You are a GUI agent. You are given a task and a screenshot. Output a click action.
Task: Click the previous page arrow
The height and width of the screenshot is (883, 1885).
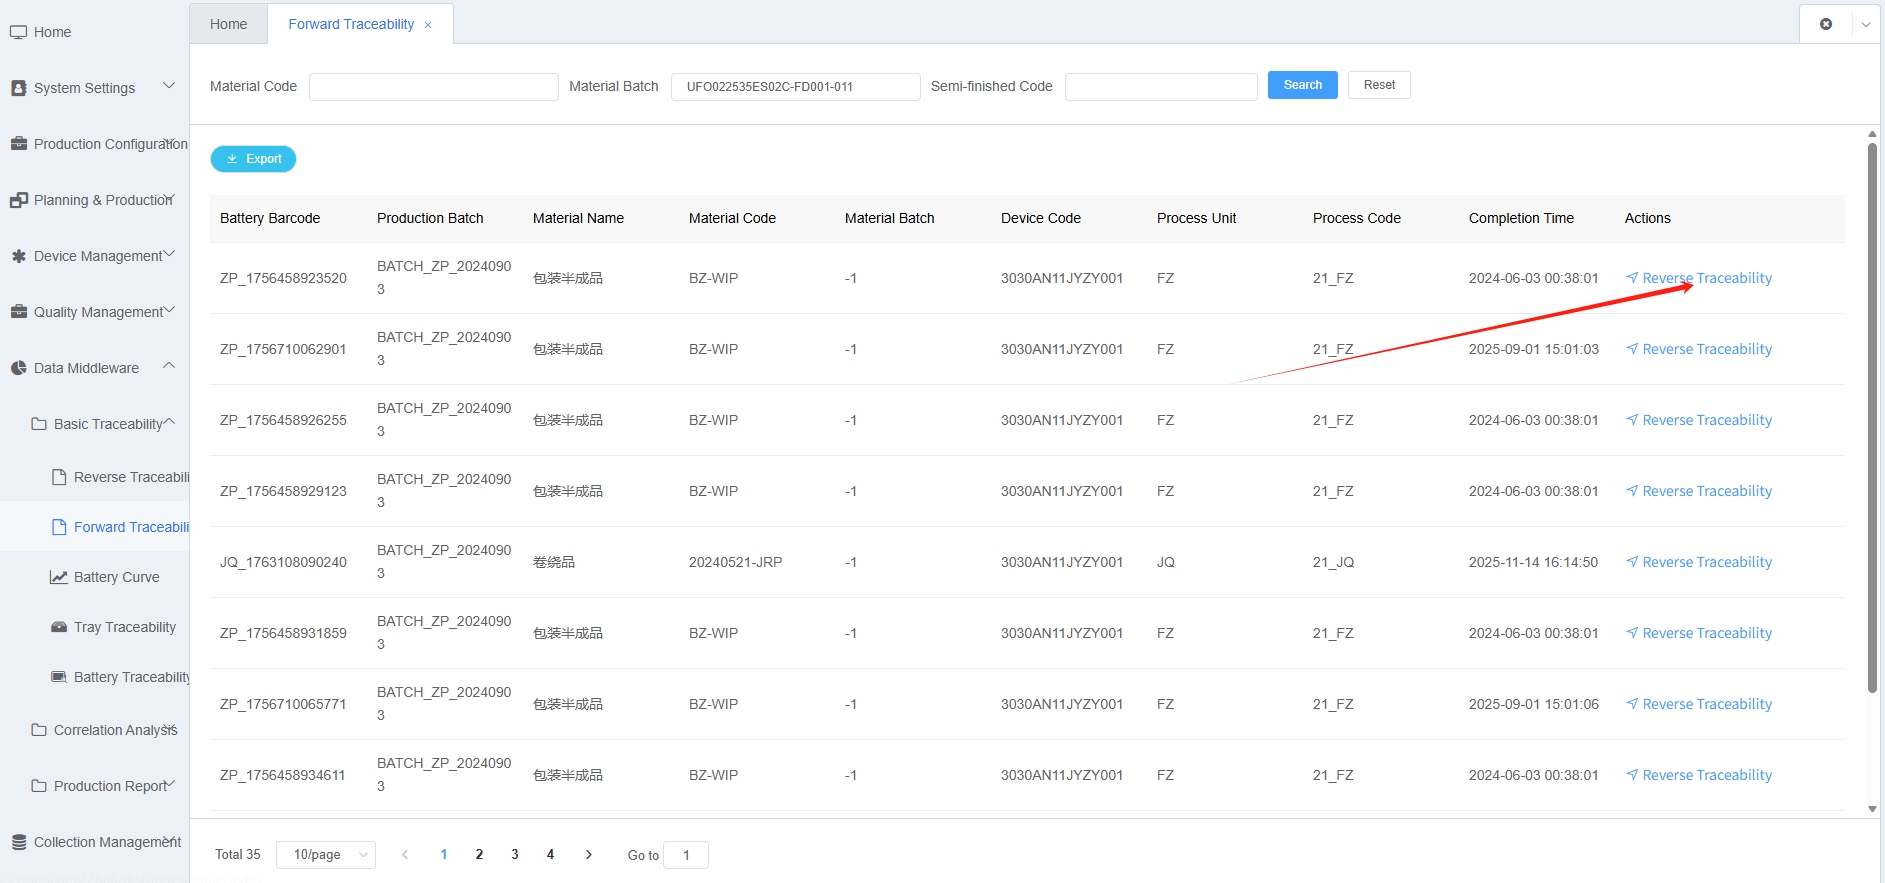point(405,854)
